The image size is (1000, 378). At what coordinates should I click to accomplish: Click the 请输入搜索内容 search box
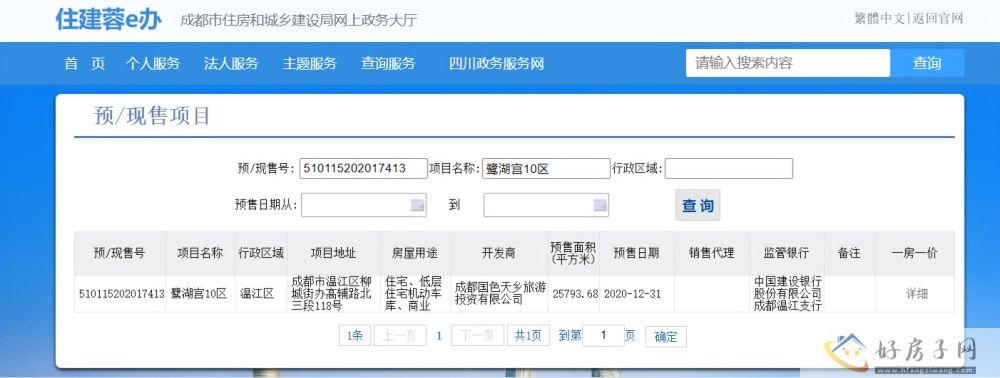click(788, 63)
